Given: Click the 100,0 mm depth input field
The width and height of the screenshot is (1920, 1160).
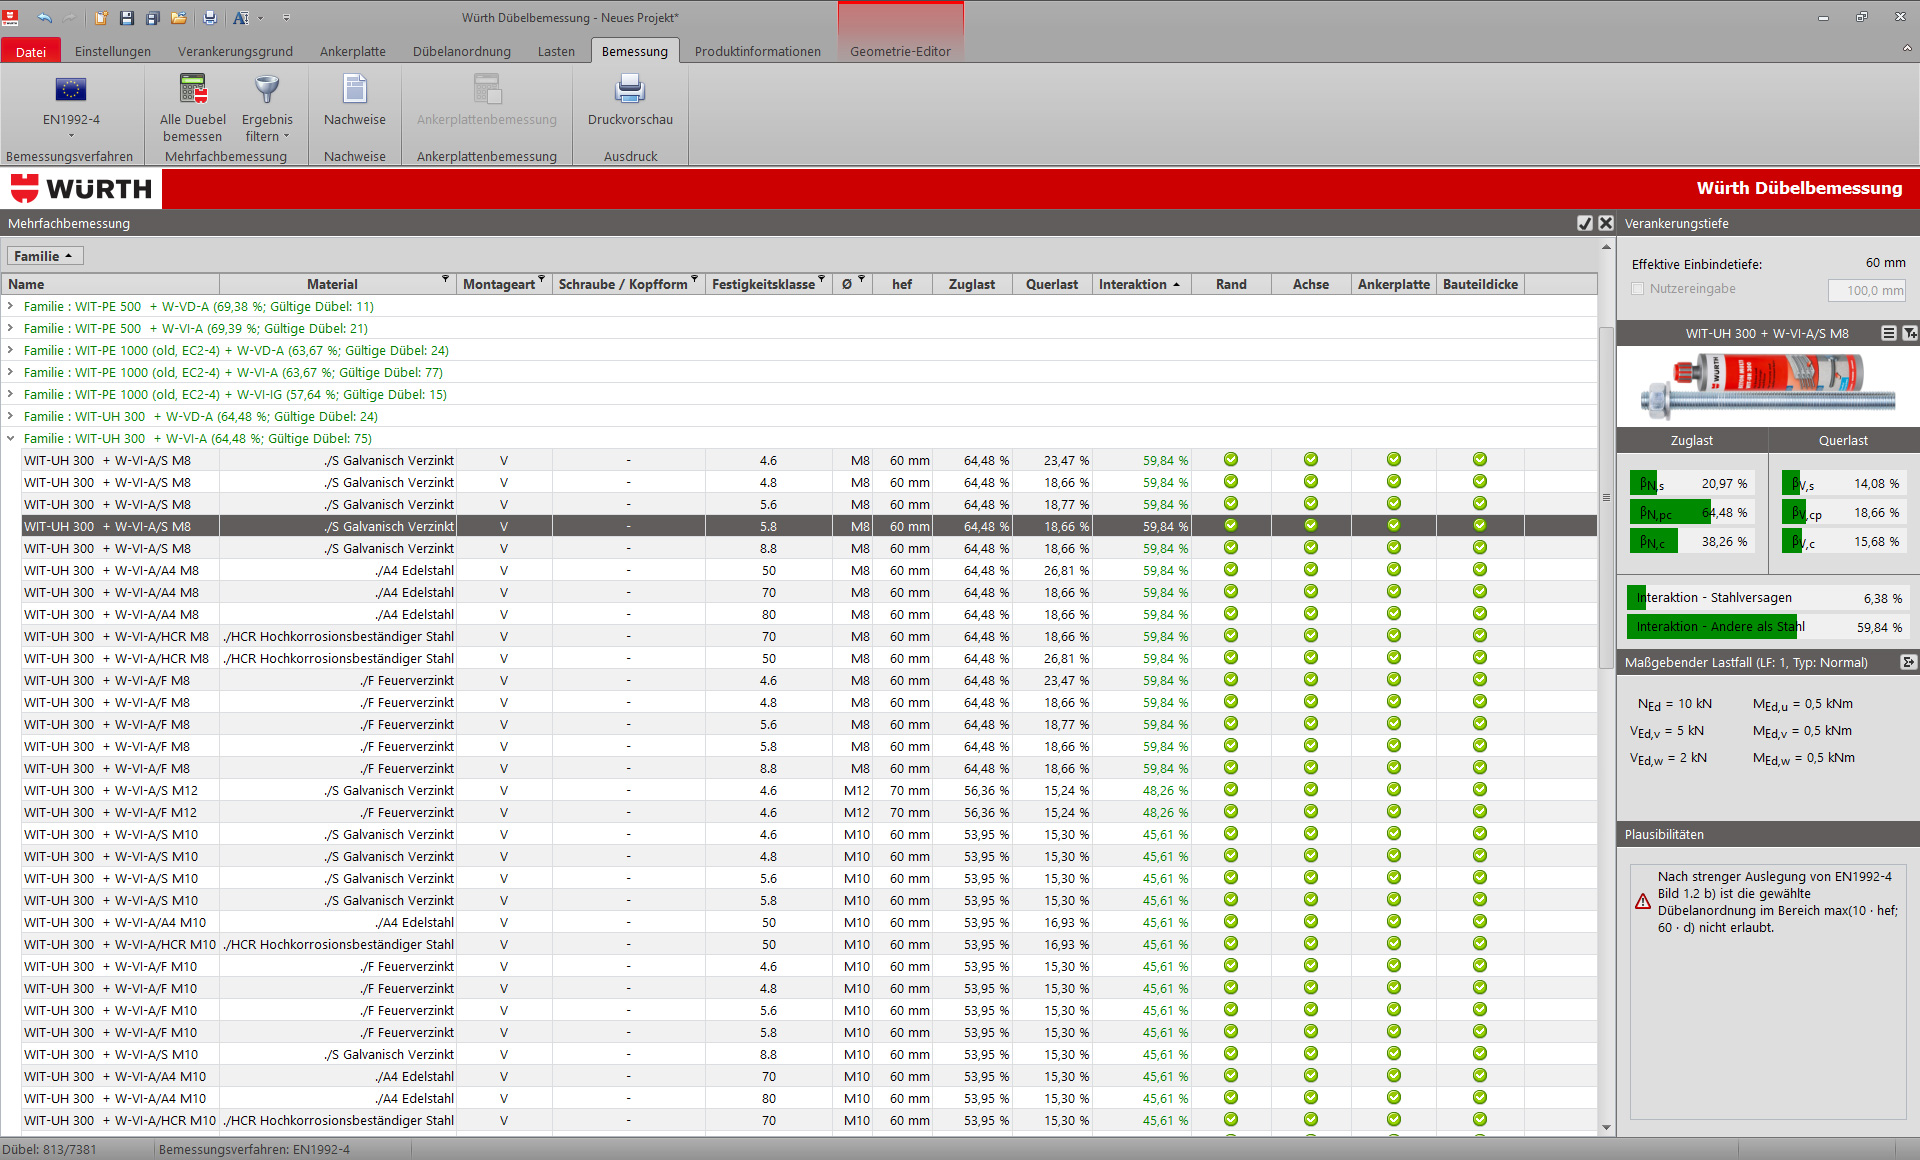Looking at the screenshot, I should (x=1867, y=290).
